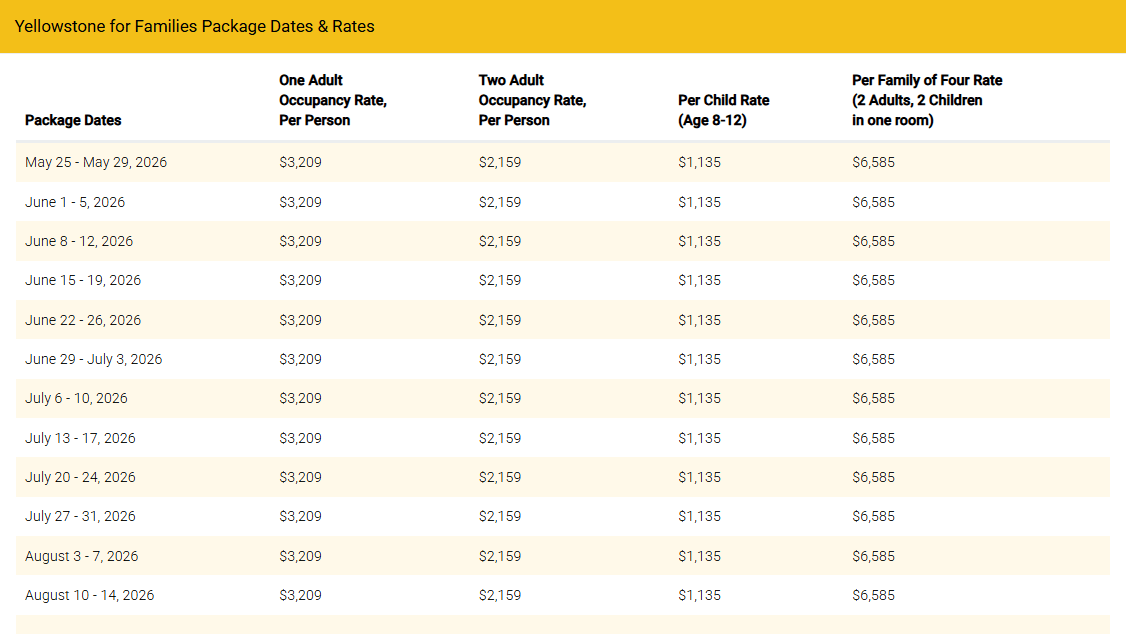
Task: Select the 'August 3 - 7, 2026' date cell
Action: coord(82,556)
